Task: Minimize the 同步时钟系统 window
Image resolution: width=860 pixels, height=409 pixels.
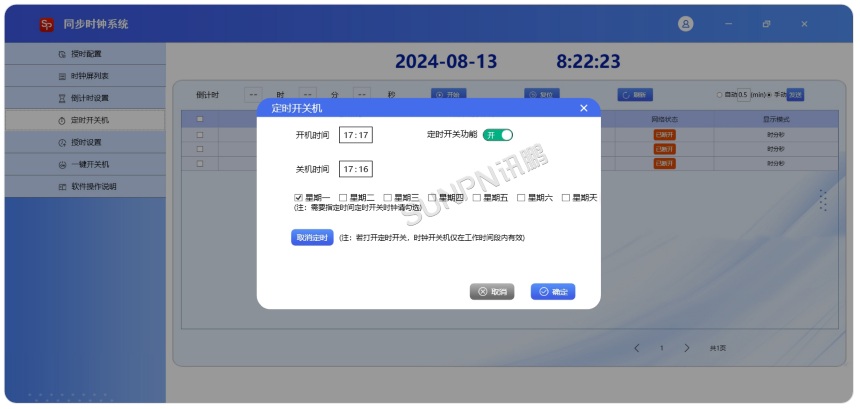Action: [x=728, y=24]
